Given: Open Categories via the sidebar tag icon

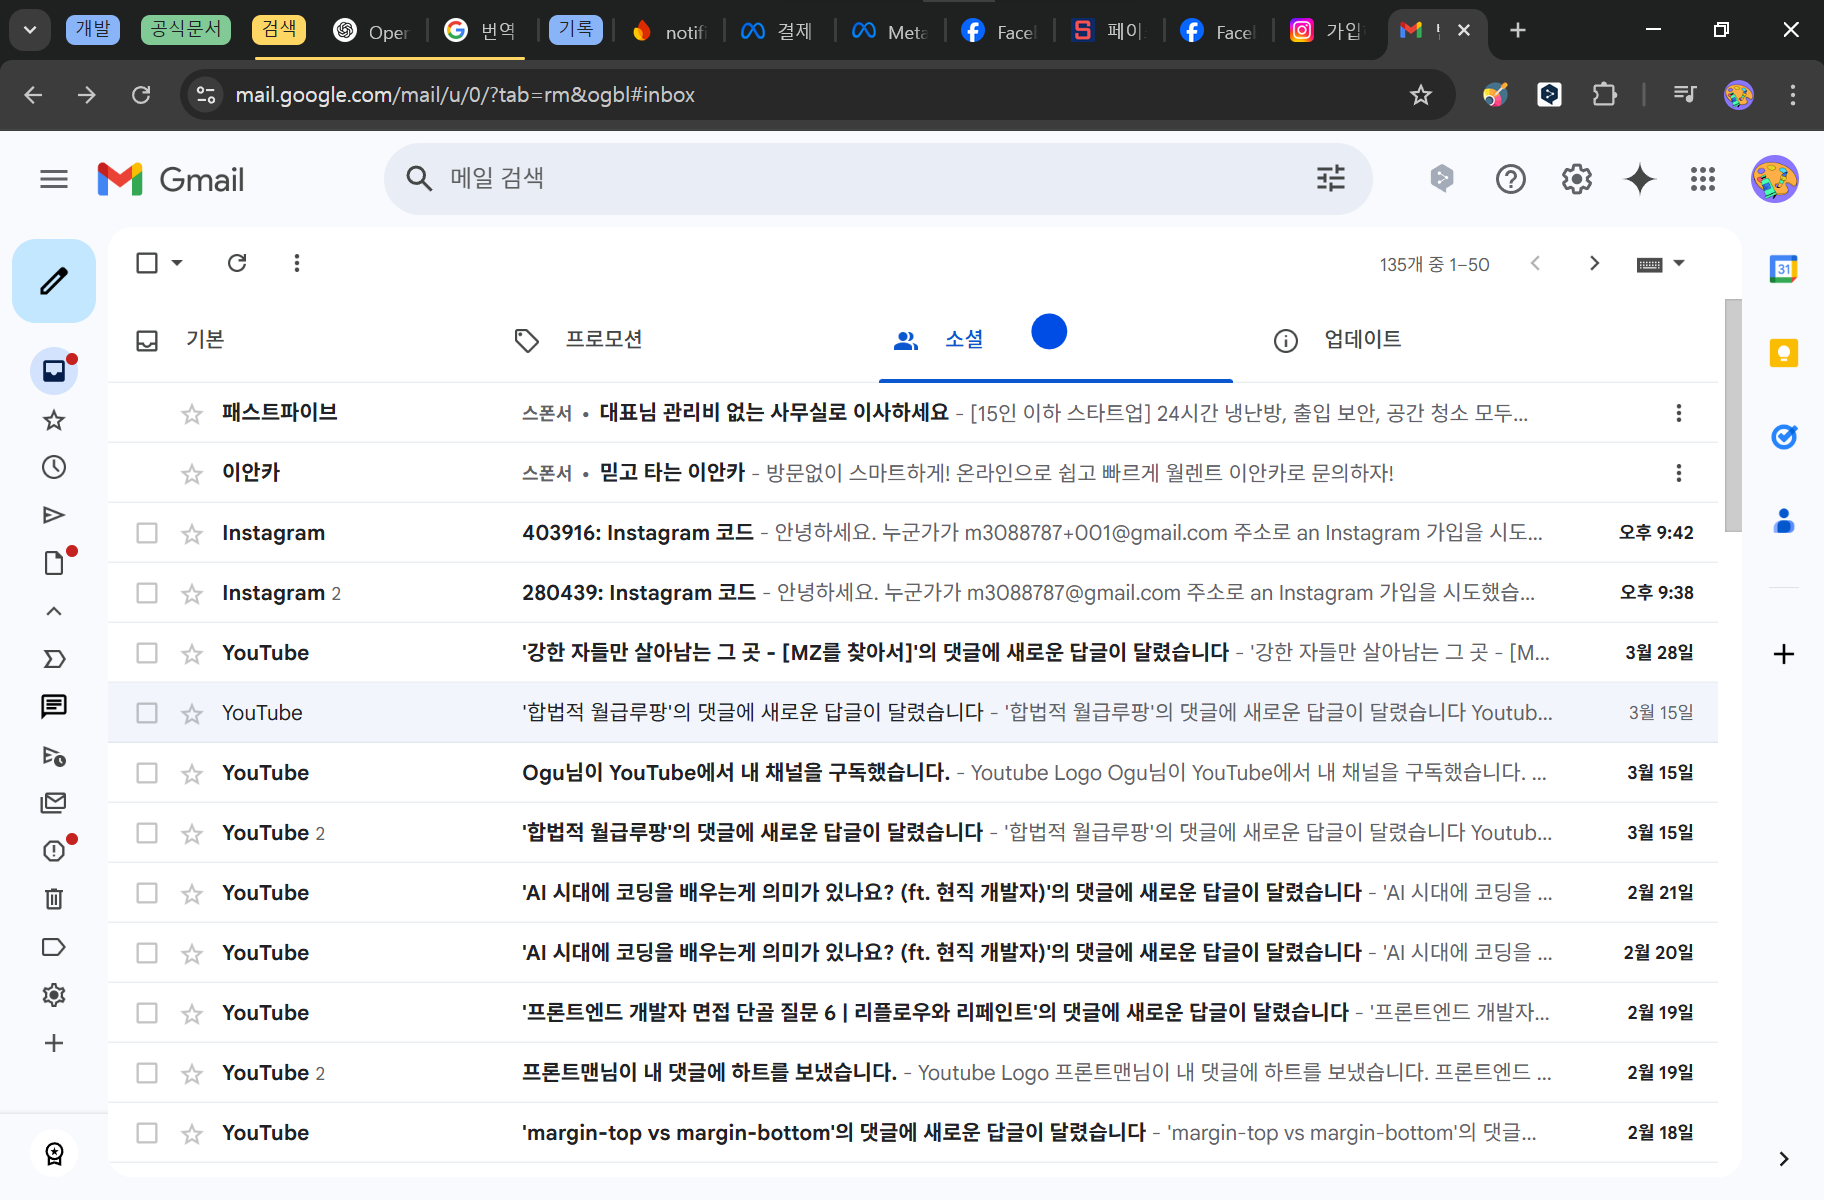Looking at the screenshot, I should click(54, 947).
